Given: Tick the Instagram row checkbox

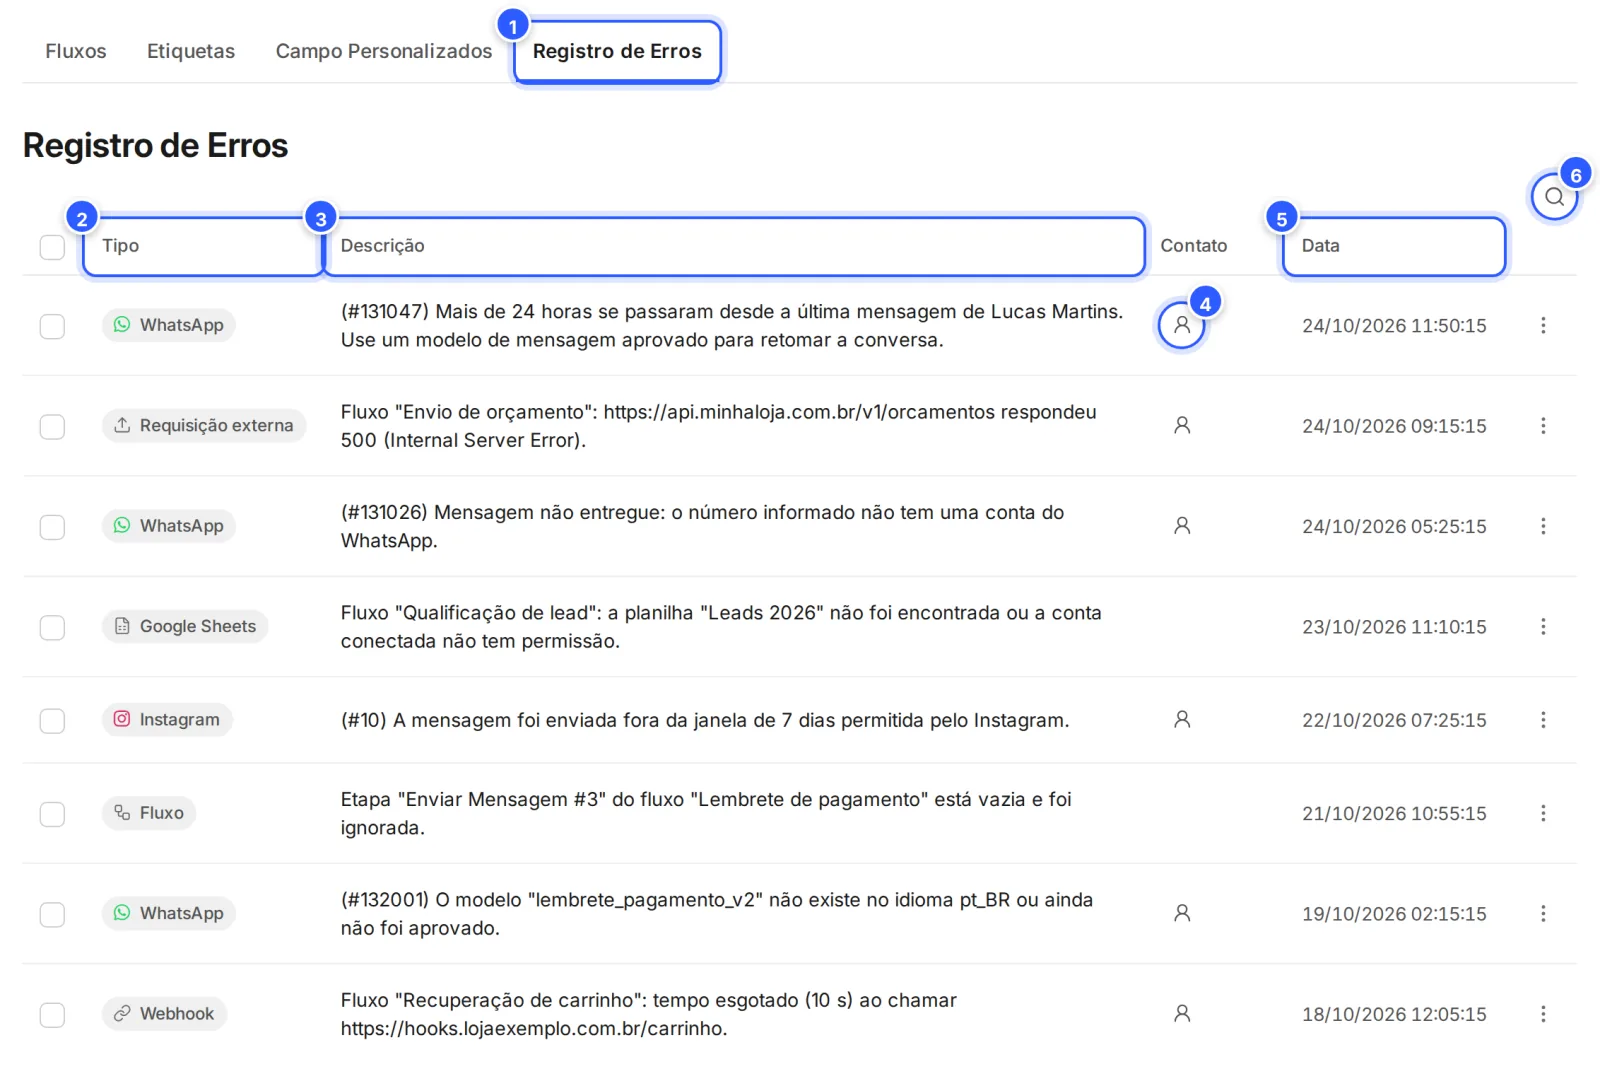Looking at the screenshot, I should click(x=52, y=721).
